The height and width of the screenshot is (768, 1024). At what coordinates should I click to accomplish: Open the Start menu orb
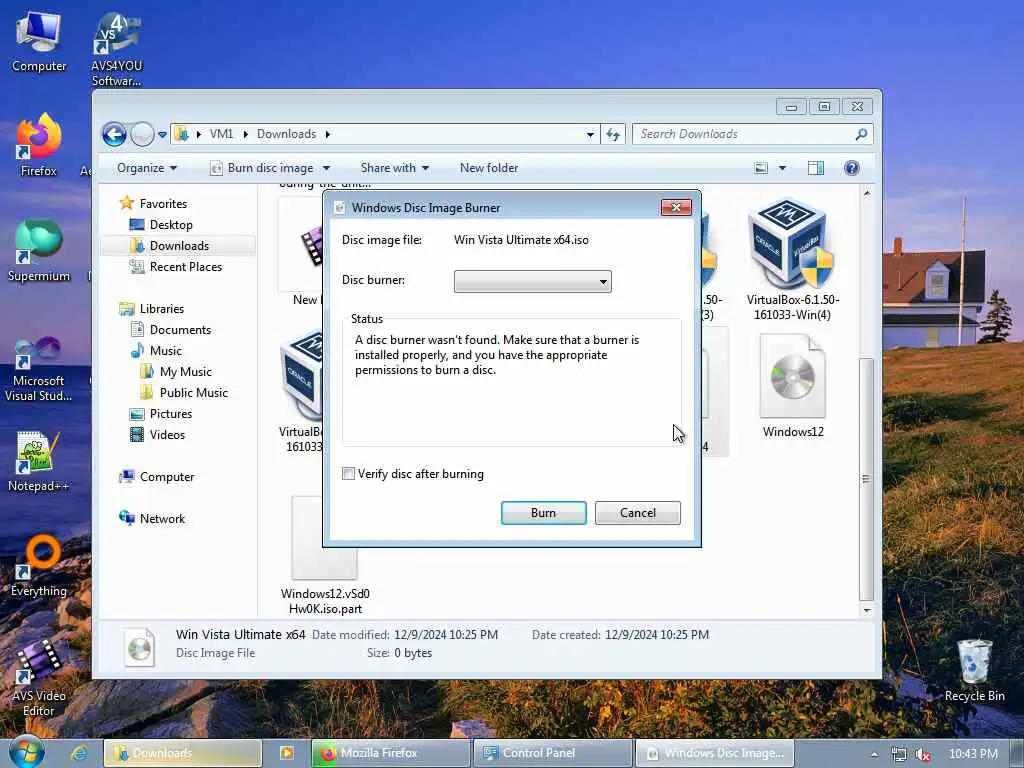click(27, 750)
